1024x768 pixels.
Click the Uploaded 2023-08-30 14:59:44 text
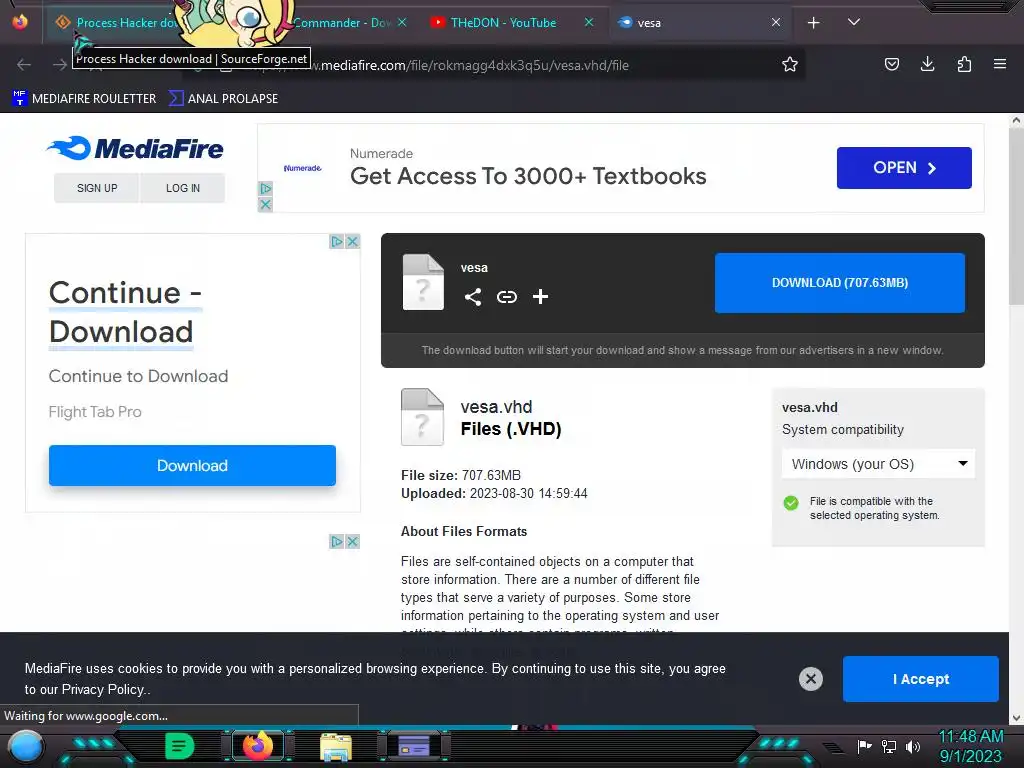pos(494,494)
